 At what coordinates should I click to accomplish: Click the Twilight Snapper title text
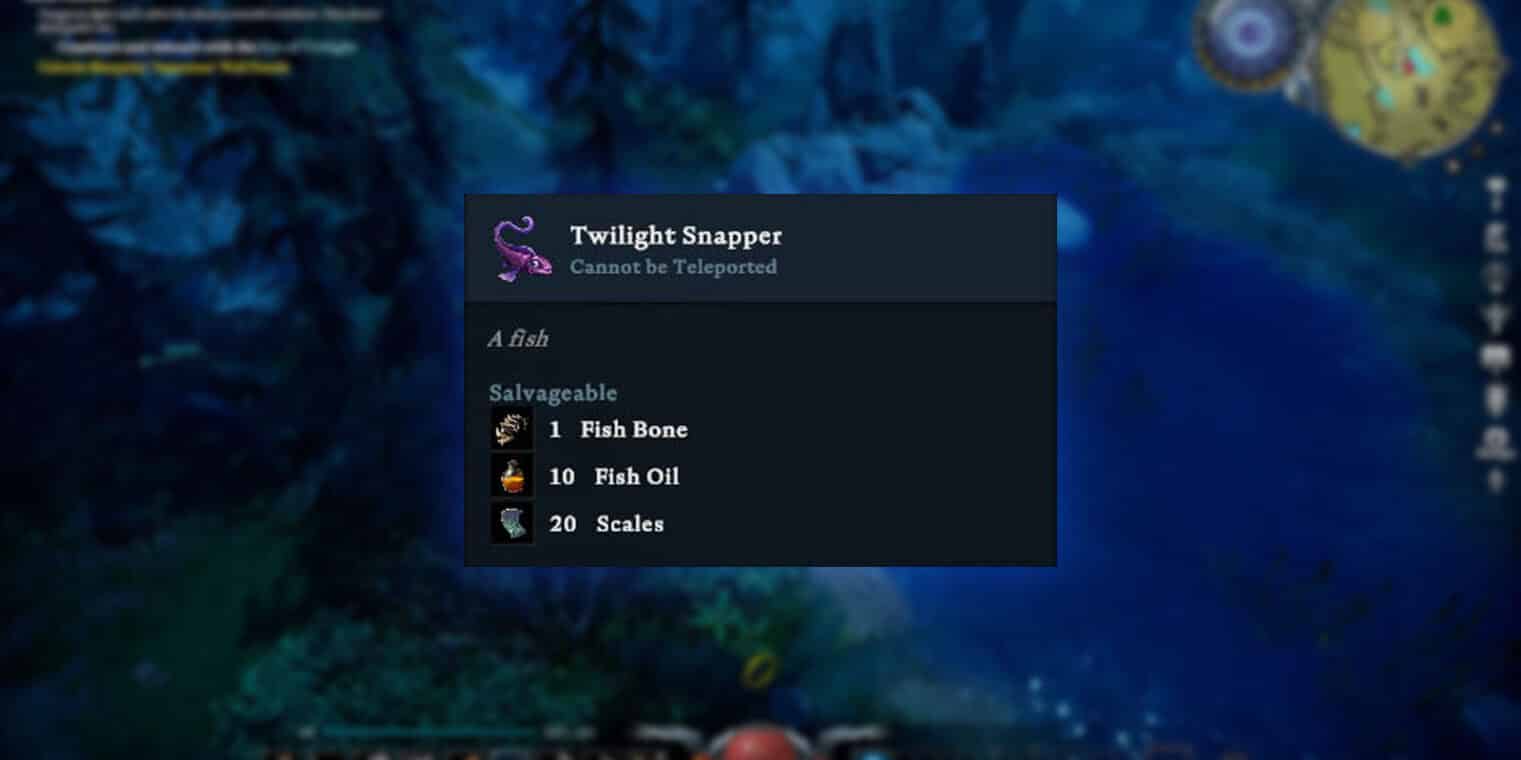676,236
